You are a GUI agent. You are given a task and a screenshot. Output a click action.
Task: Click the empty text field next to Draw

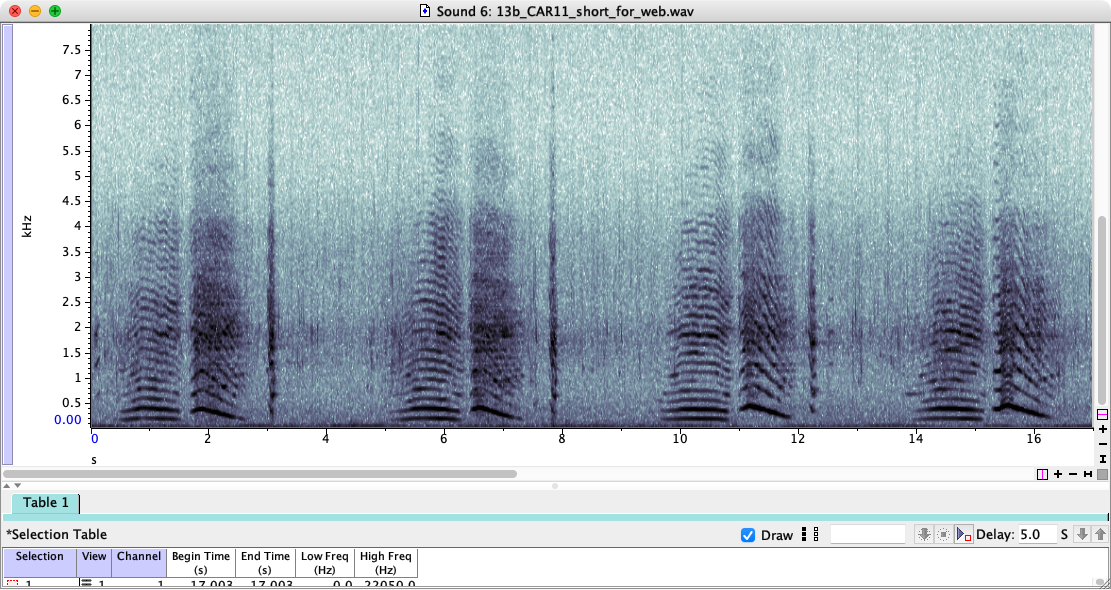click(868, 535)
